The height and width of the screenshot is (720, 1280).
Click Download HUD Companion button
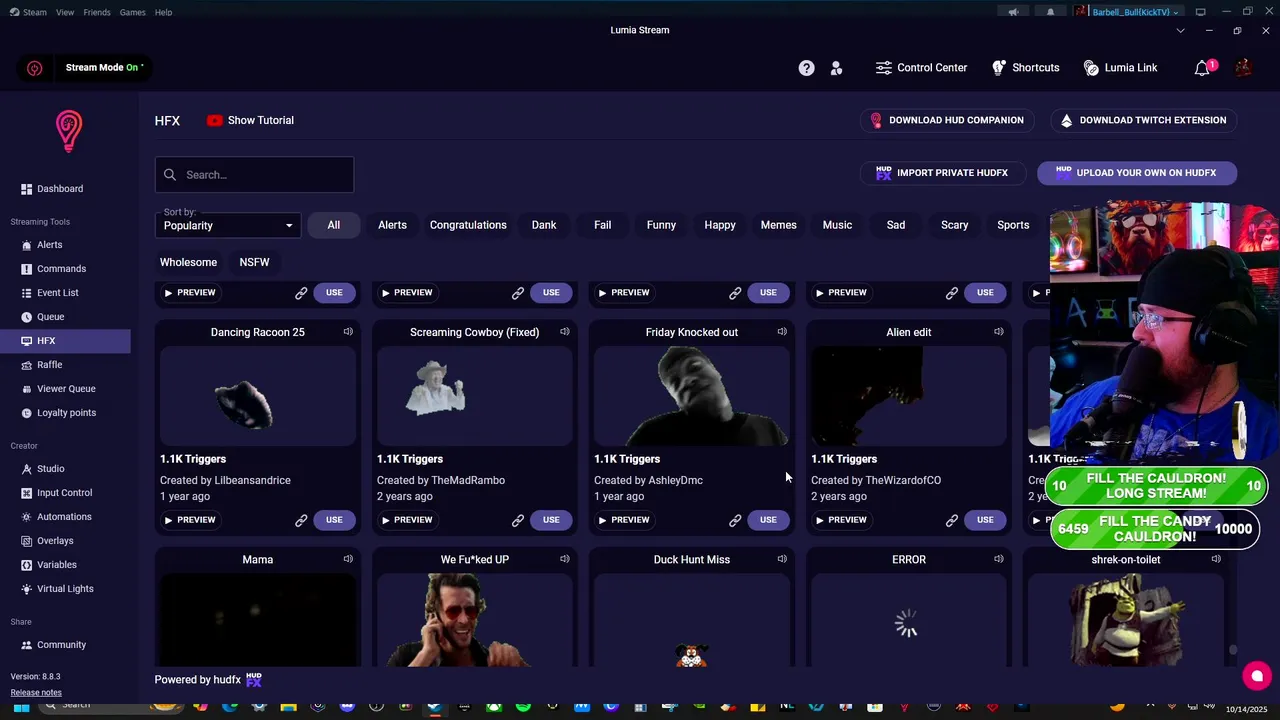coord(947,120)
